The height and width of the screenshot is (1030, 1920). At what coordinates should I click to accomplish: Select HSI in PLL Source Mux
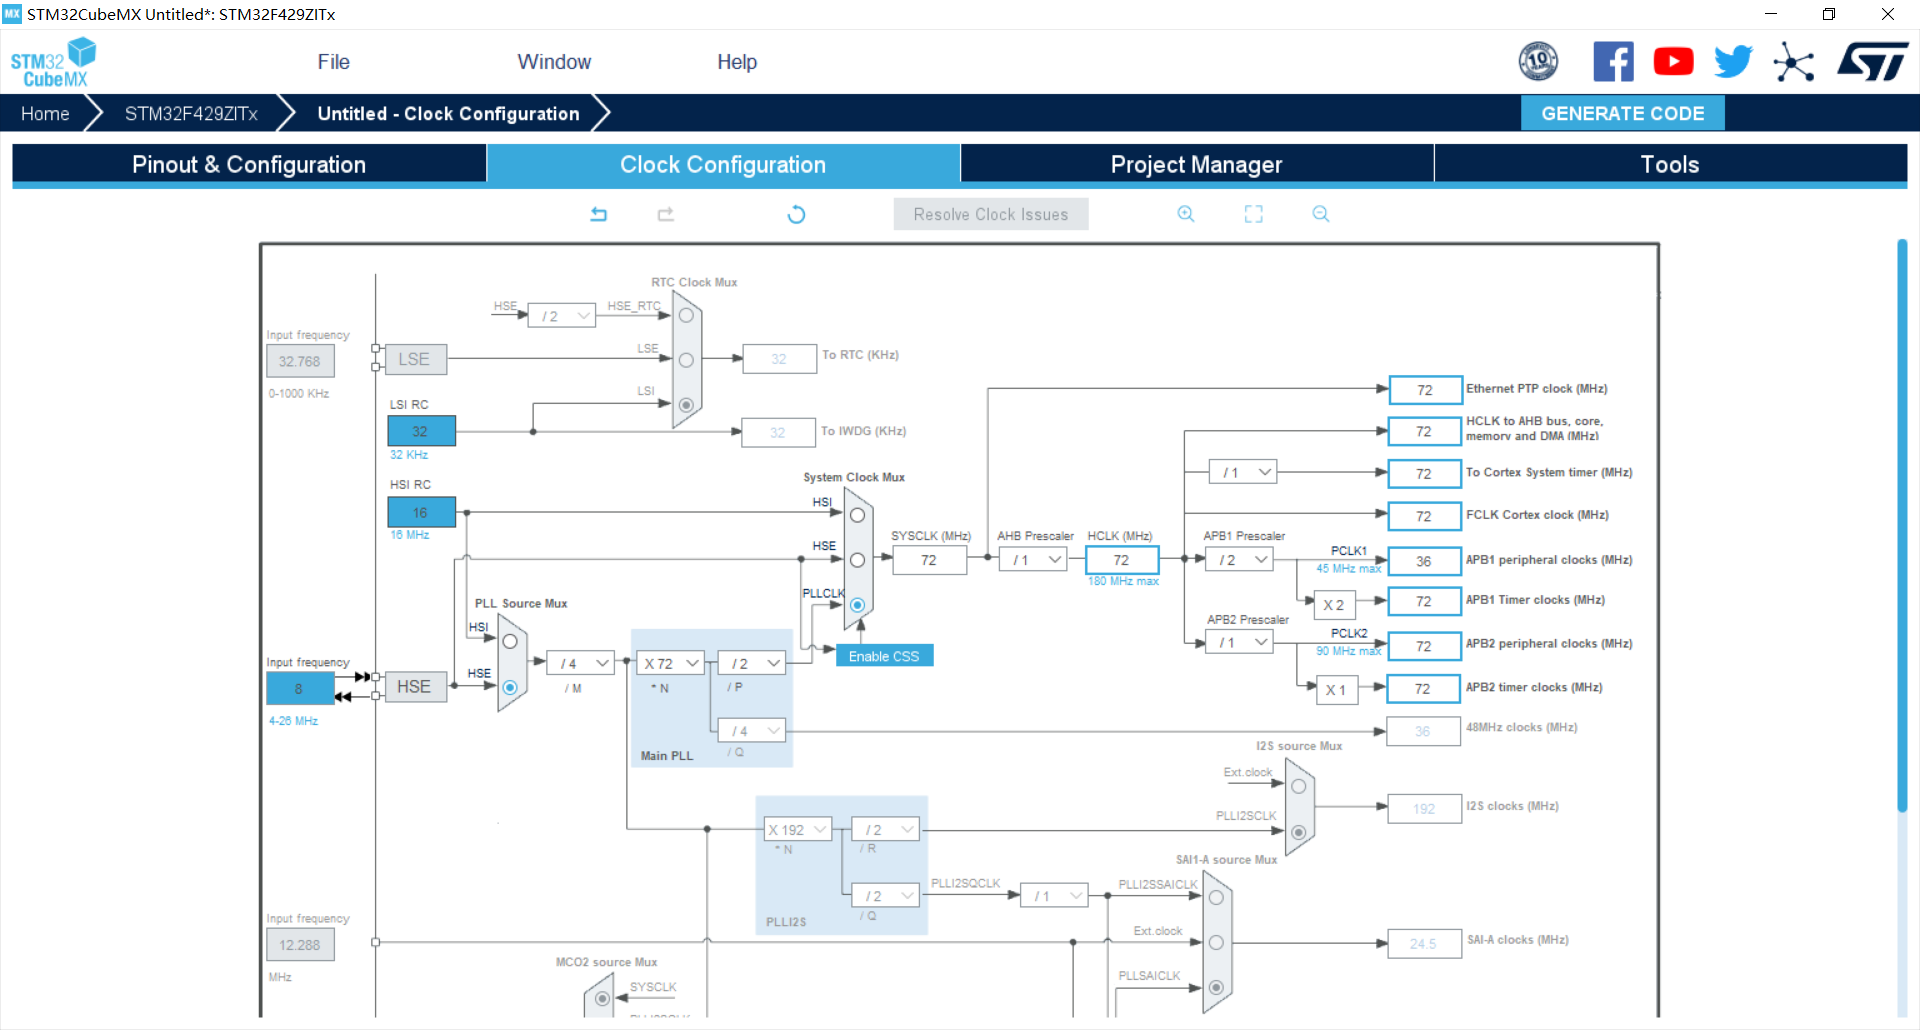(x=510, y=642)
